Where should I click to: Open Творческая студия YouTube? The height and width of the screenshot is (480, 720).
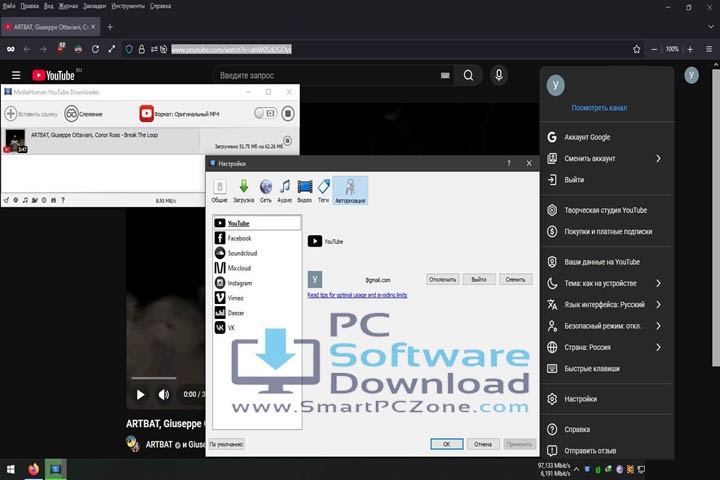[607, 210]
